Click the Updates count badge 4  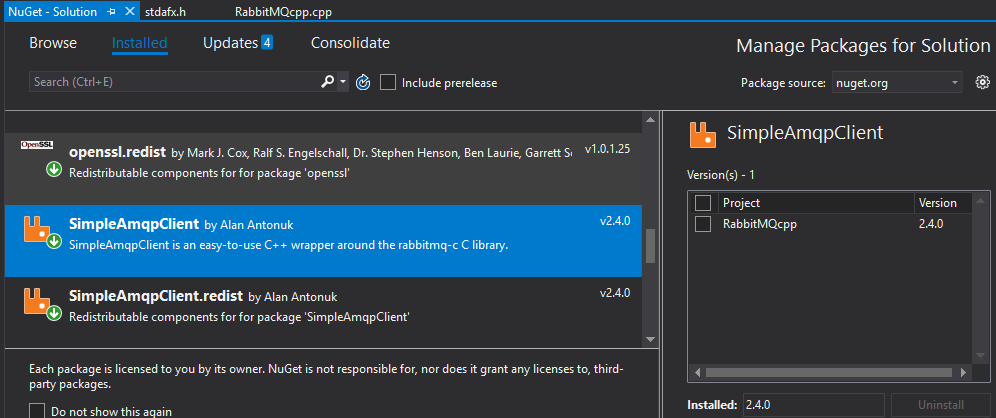point(267,43)
